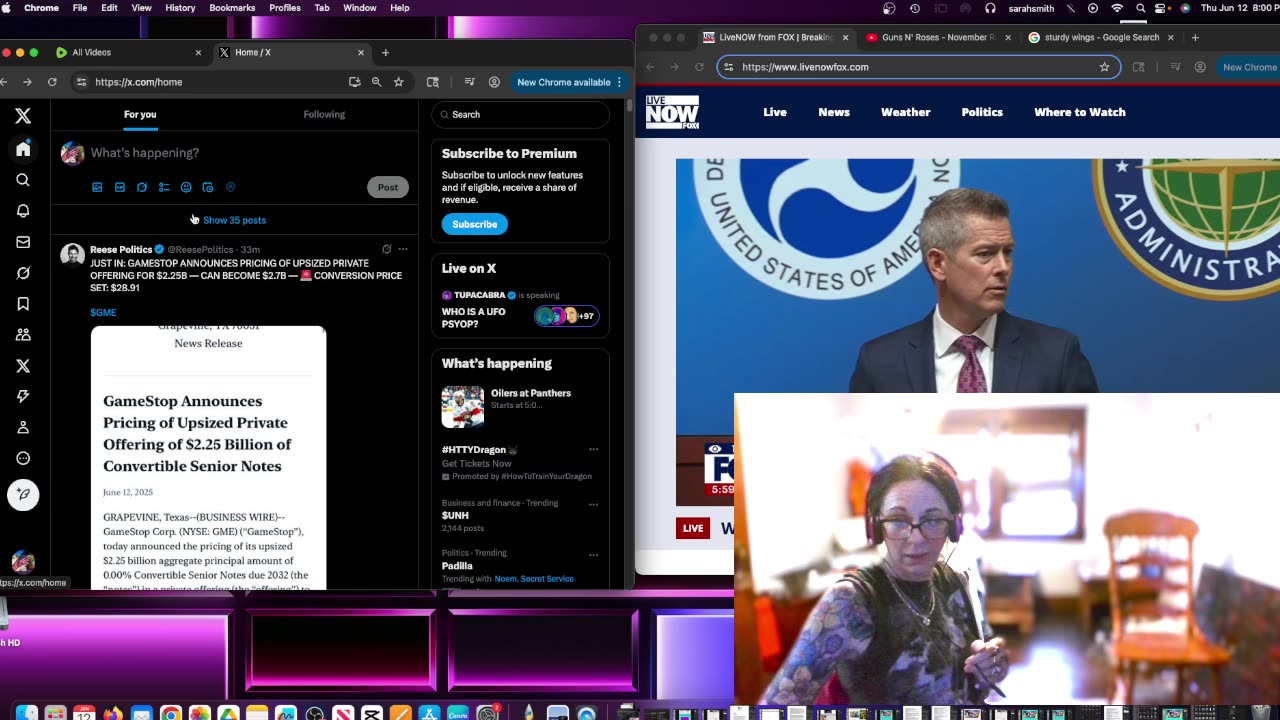Open more options on Reese Politics post
1280x720 pixels.
pyautogui.click(x=403, y=249)
